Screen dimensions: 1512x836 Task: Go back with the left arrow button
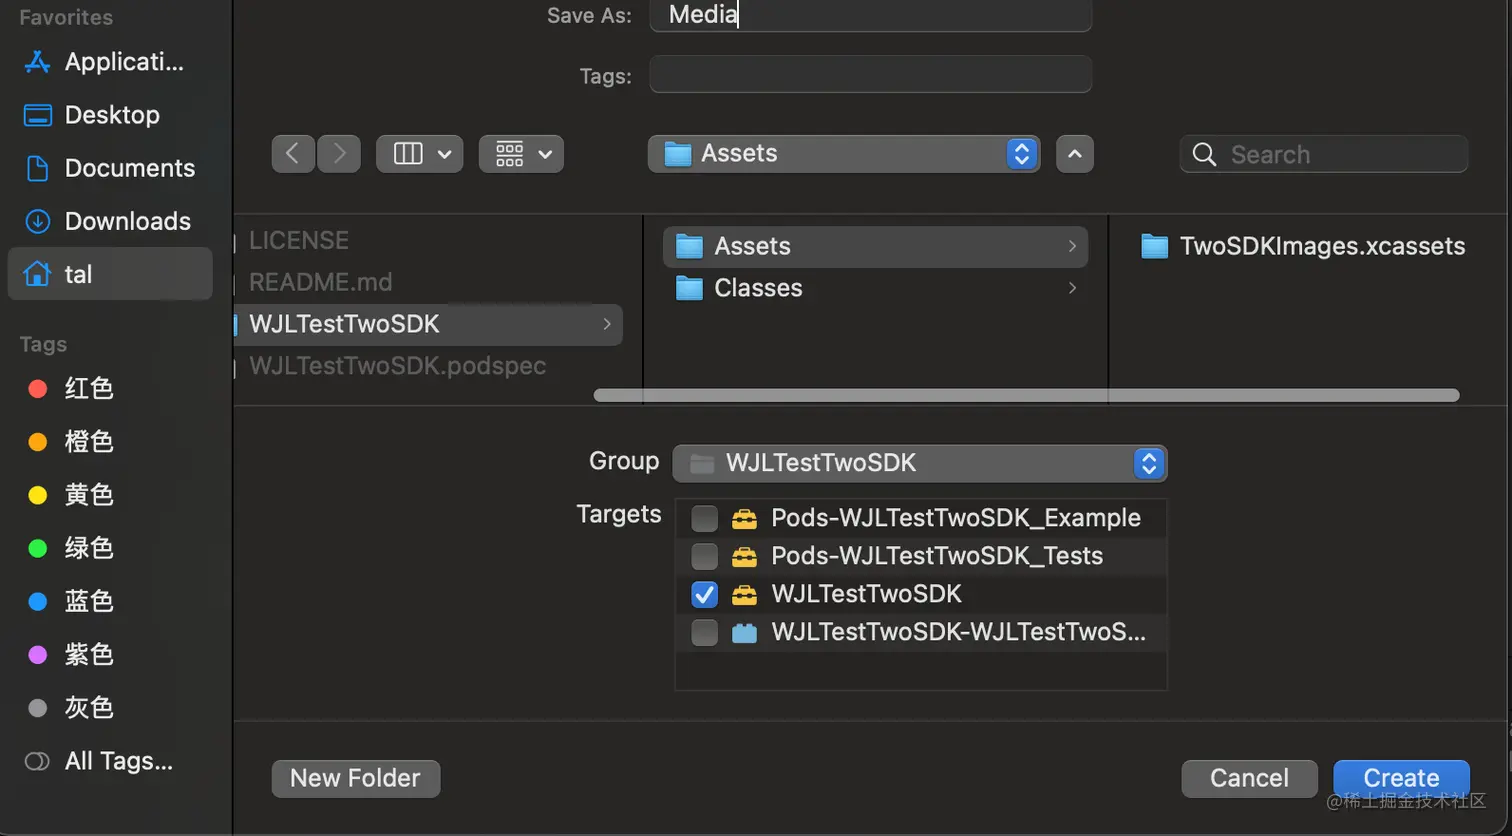coord(293,154)
